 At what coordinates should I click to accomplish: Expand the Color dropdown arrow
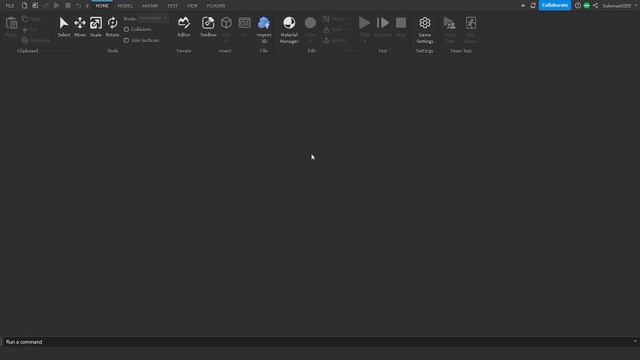click(x=310, y=41)
